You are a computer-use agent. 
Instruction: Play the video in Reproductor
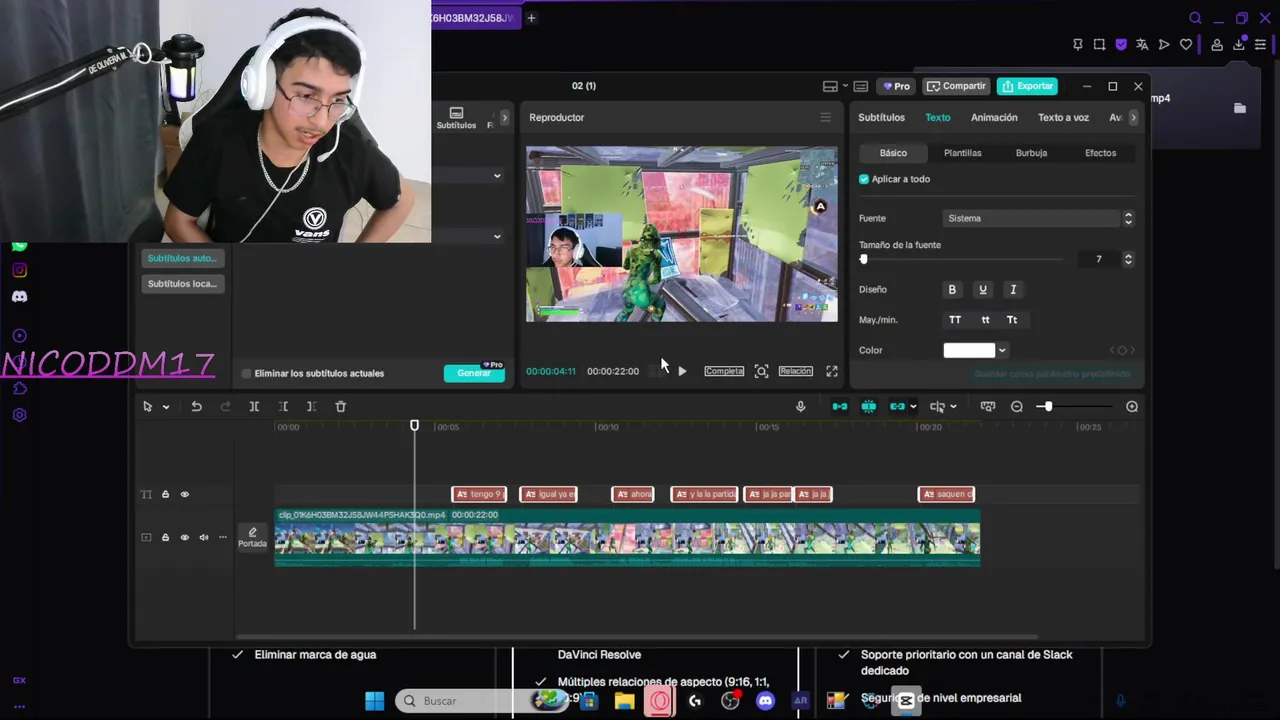coord(682,371)
